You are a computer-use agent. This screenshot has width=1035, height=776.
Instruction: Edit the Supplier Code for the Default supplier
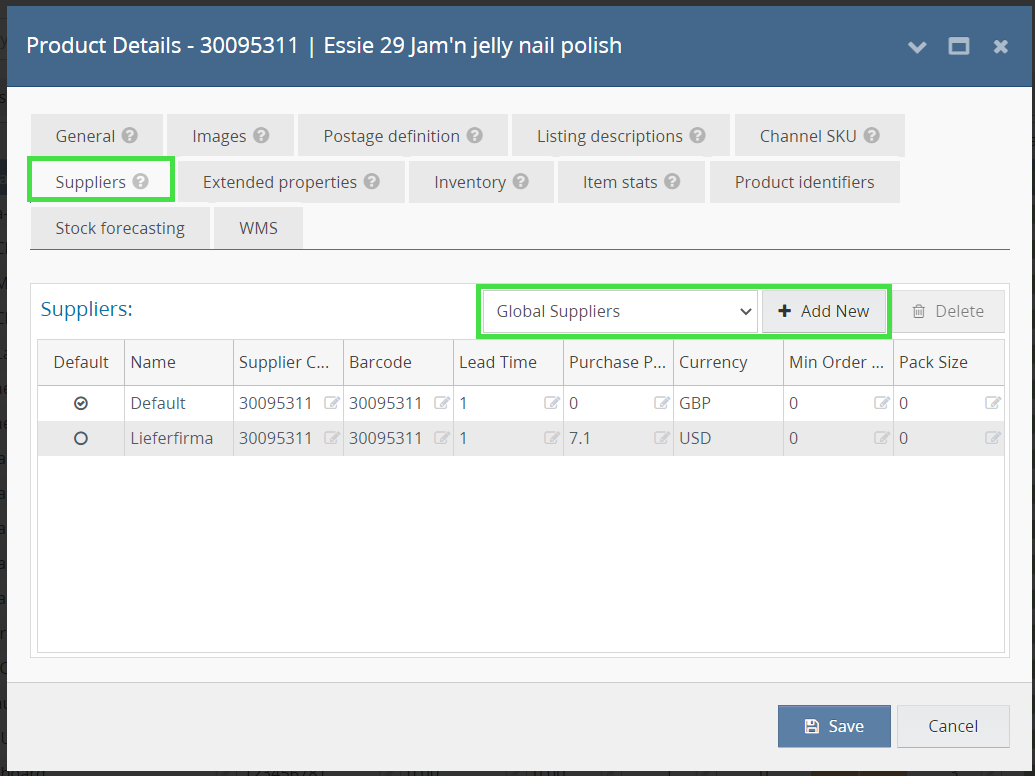(331, 403)
